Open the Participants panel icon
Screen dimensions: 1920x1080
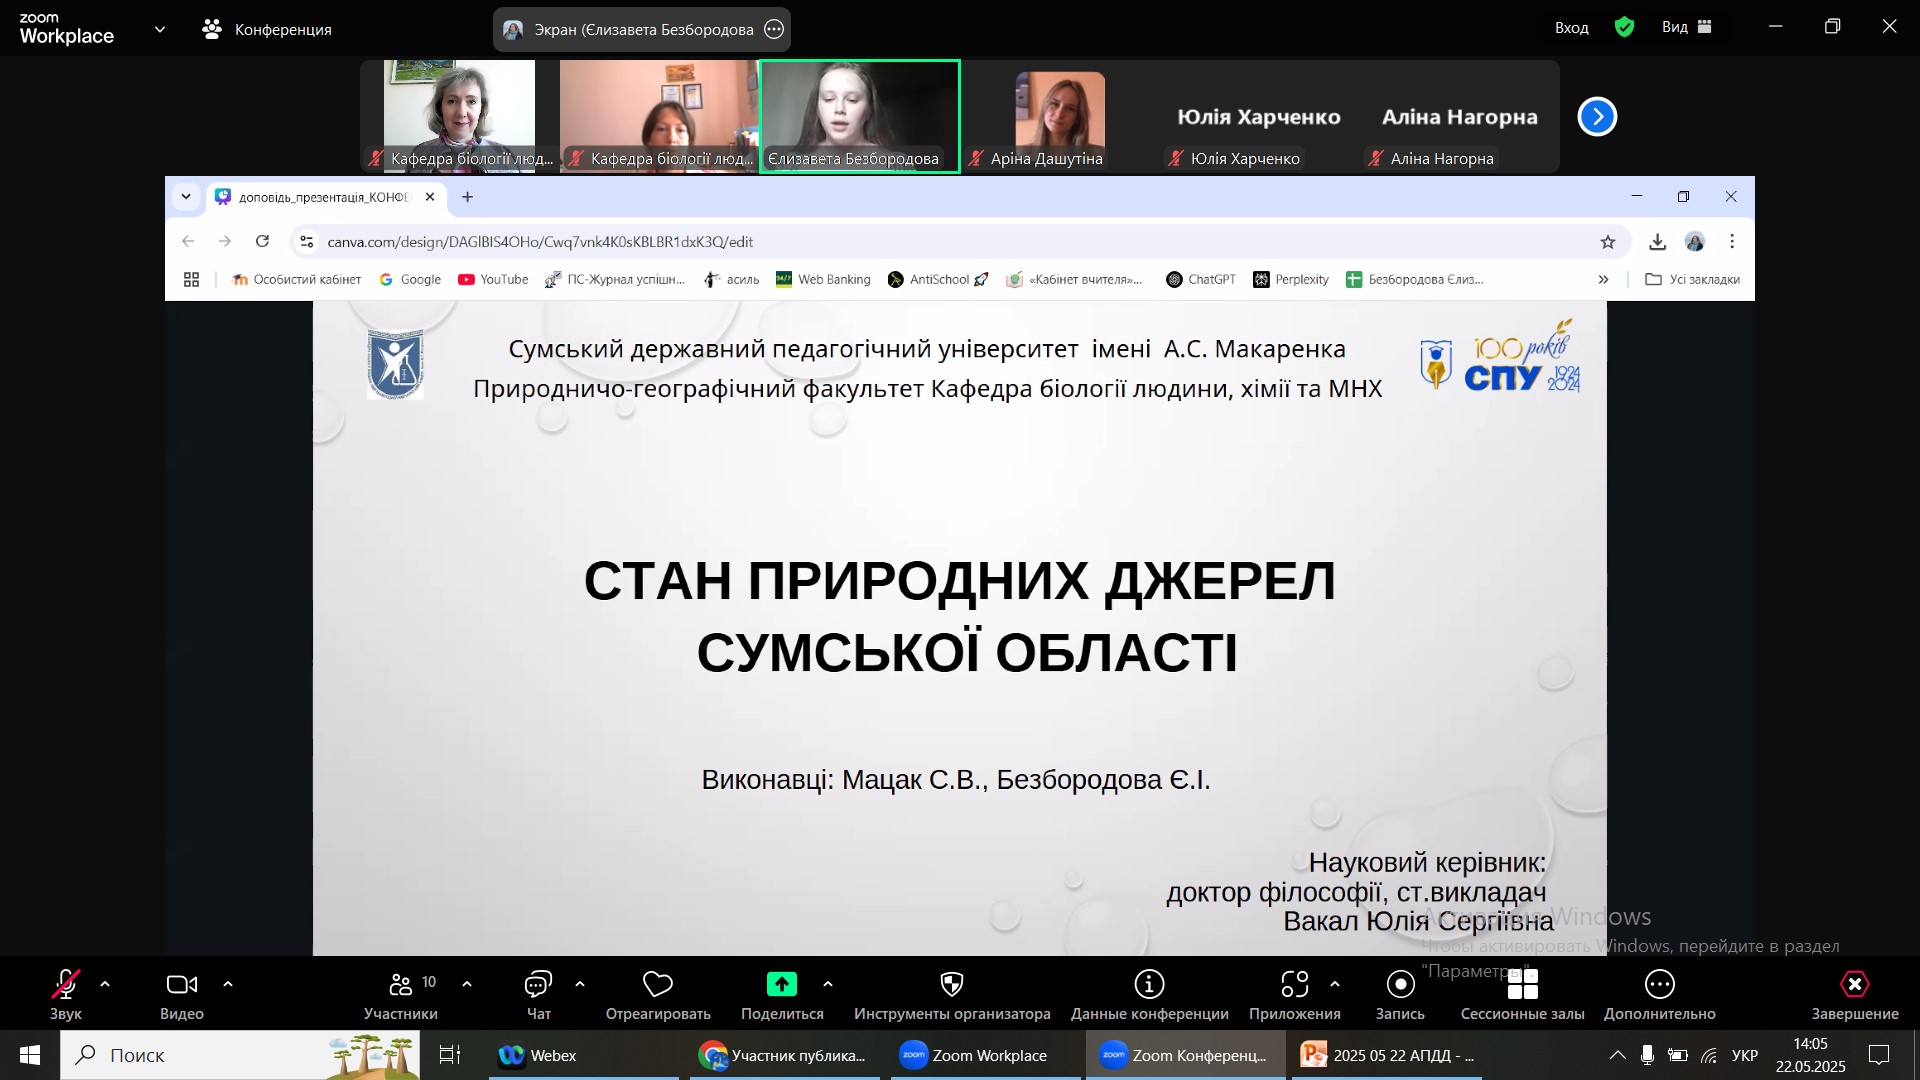tap(401, 986)
